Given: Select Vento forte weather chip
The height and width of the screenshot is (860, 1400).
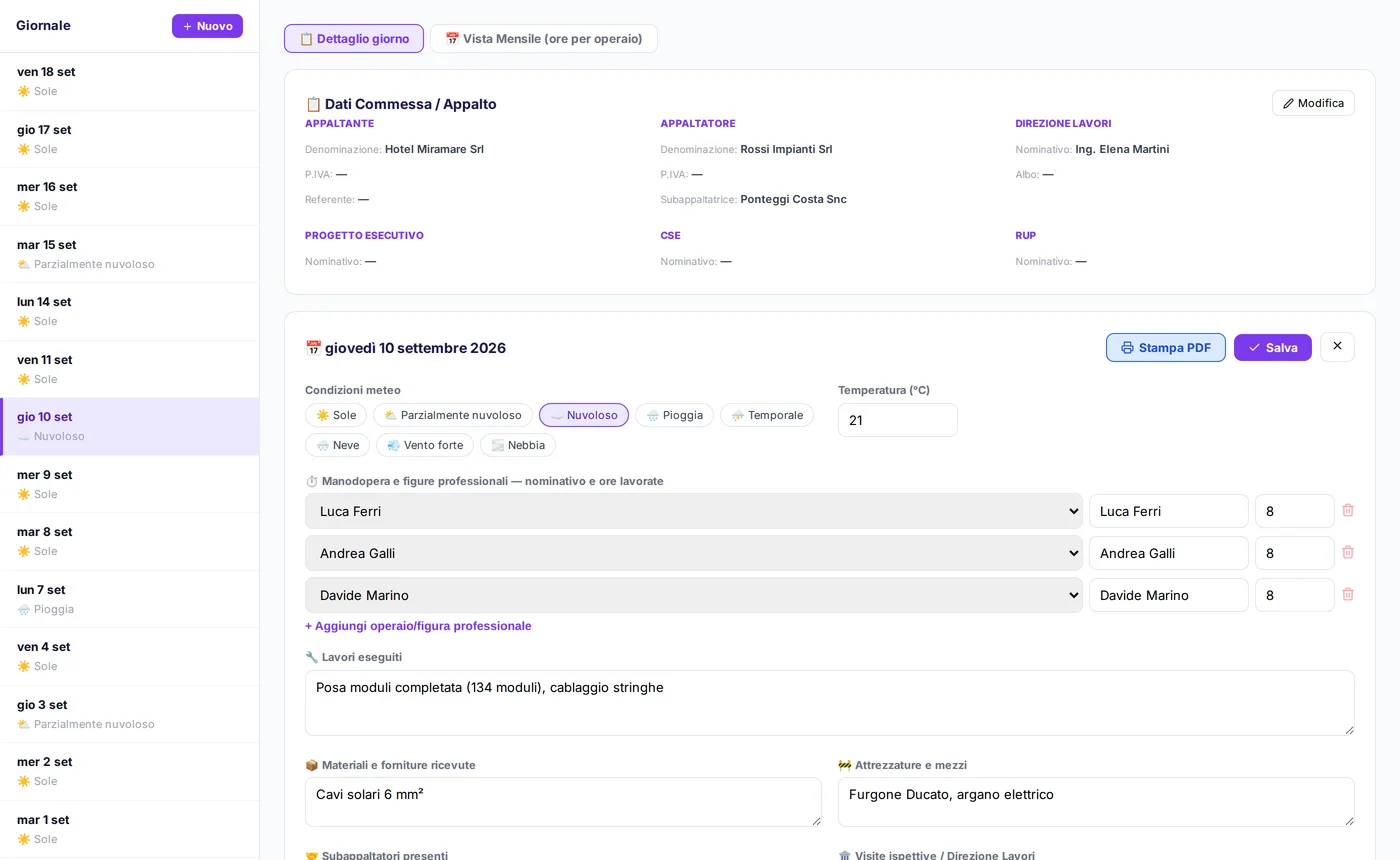Looking at the screenshot, I should tap(425, 445).
